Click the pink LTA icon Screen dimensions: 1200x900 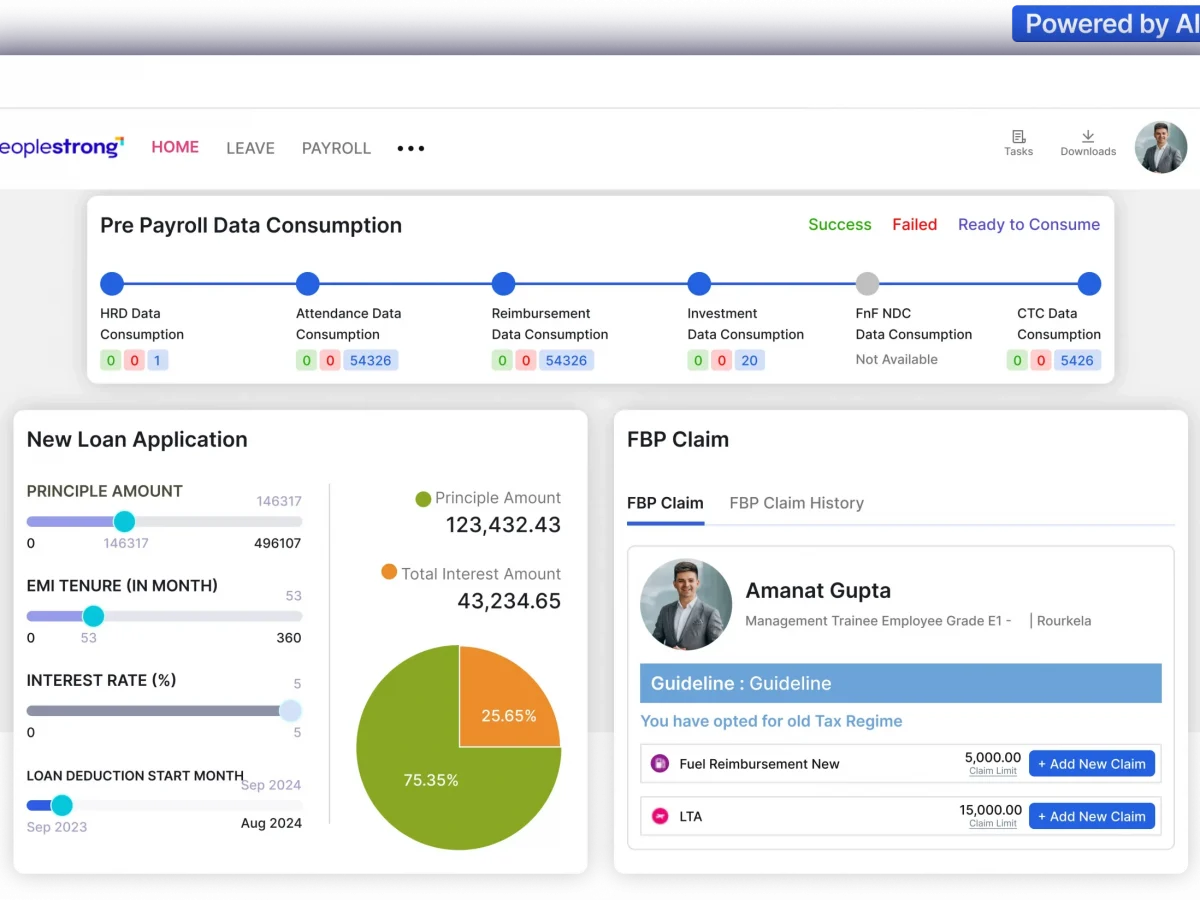tap(660, 816)
